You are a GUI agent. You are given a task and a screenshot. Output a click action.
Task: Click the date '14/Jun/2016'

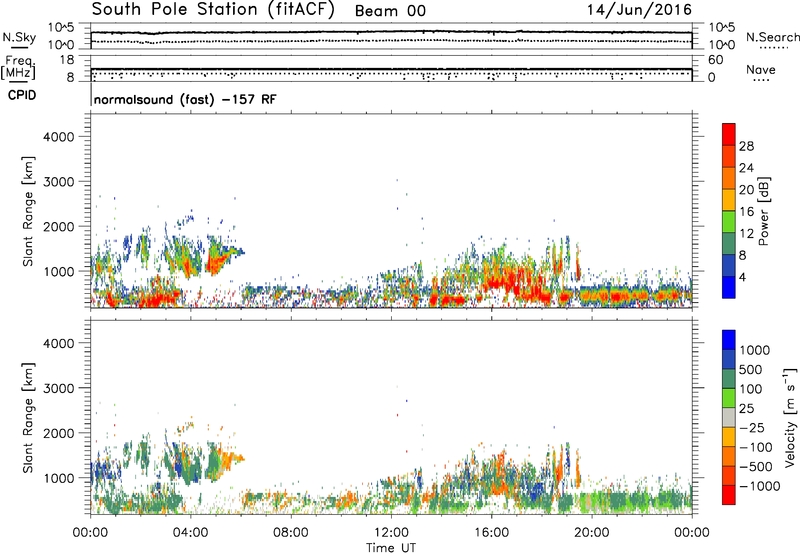coord(639,10)
